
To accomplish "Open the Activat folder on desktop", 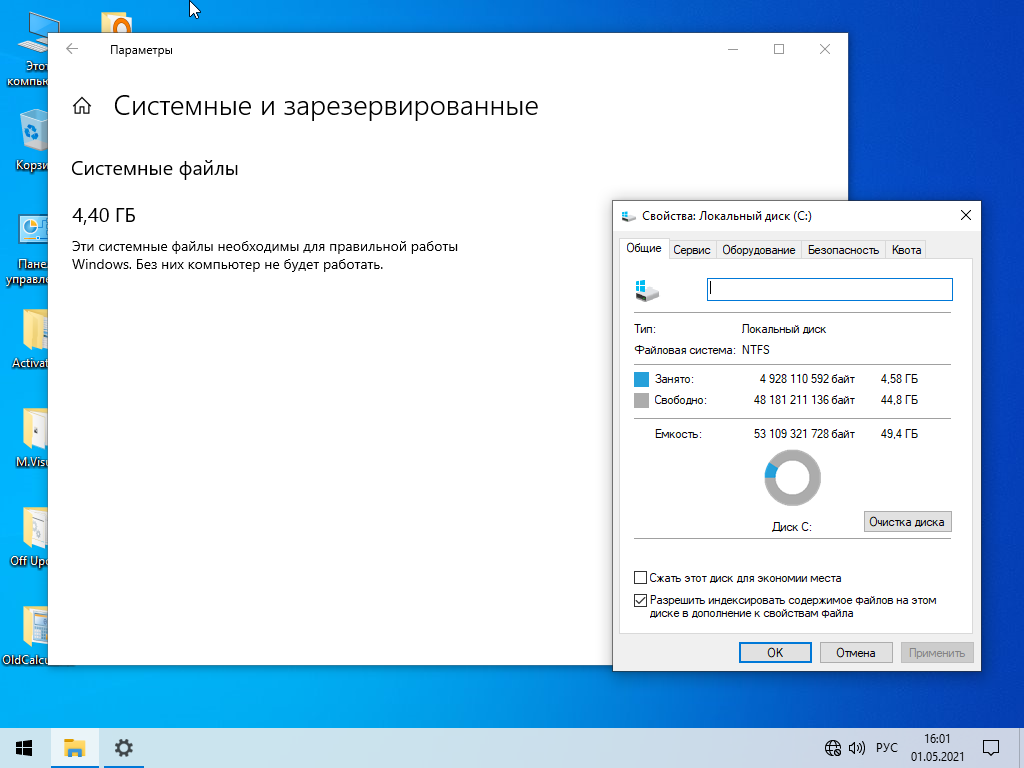I will pos(30,340).
